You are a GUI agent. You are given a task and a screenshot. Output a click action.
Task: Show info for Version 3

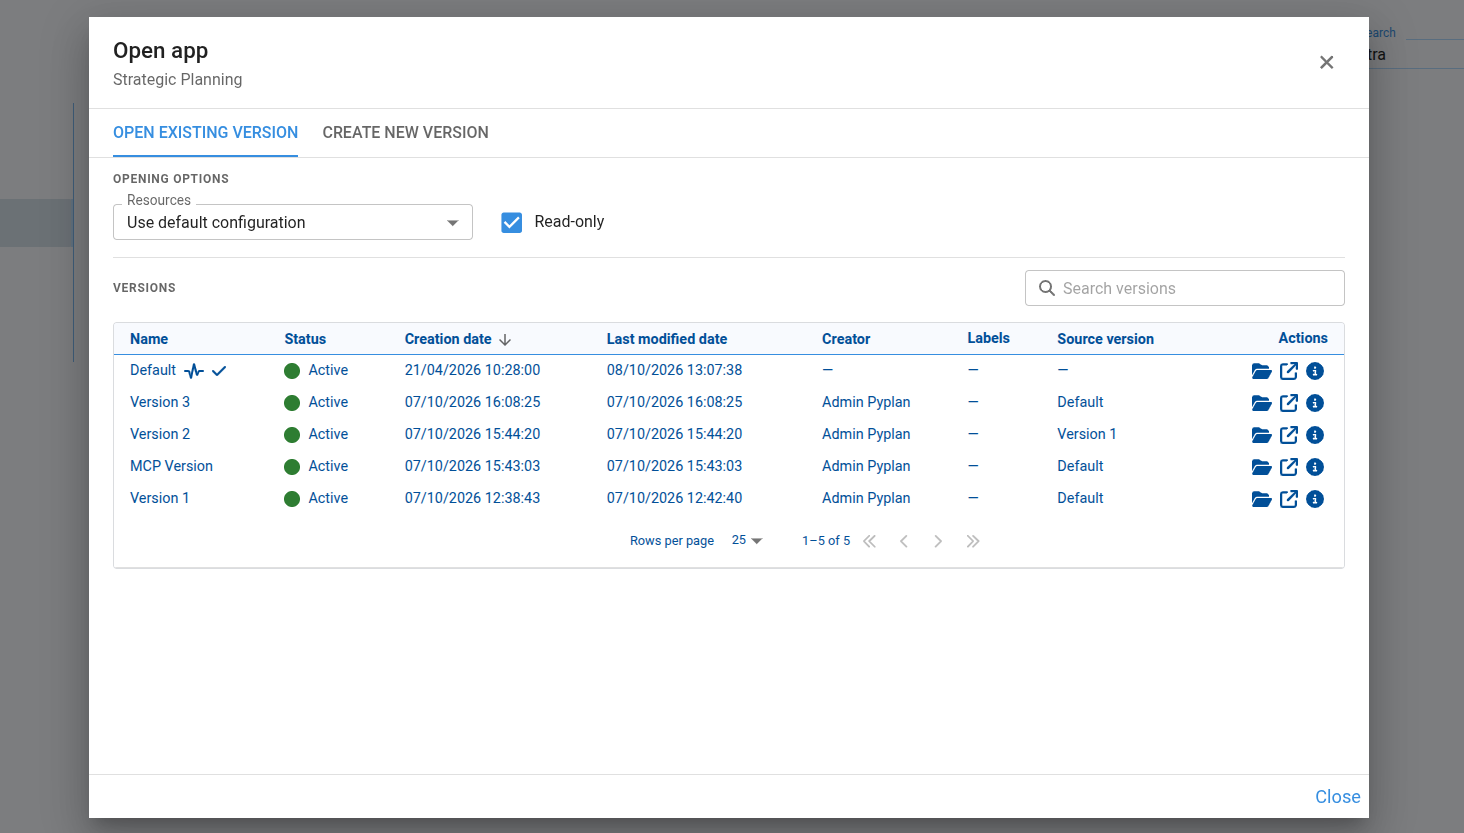pos(1315,403)
